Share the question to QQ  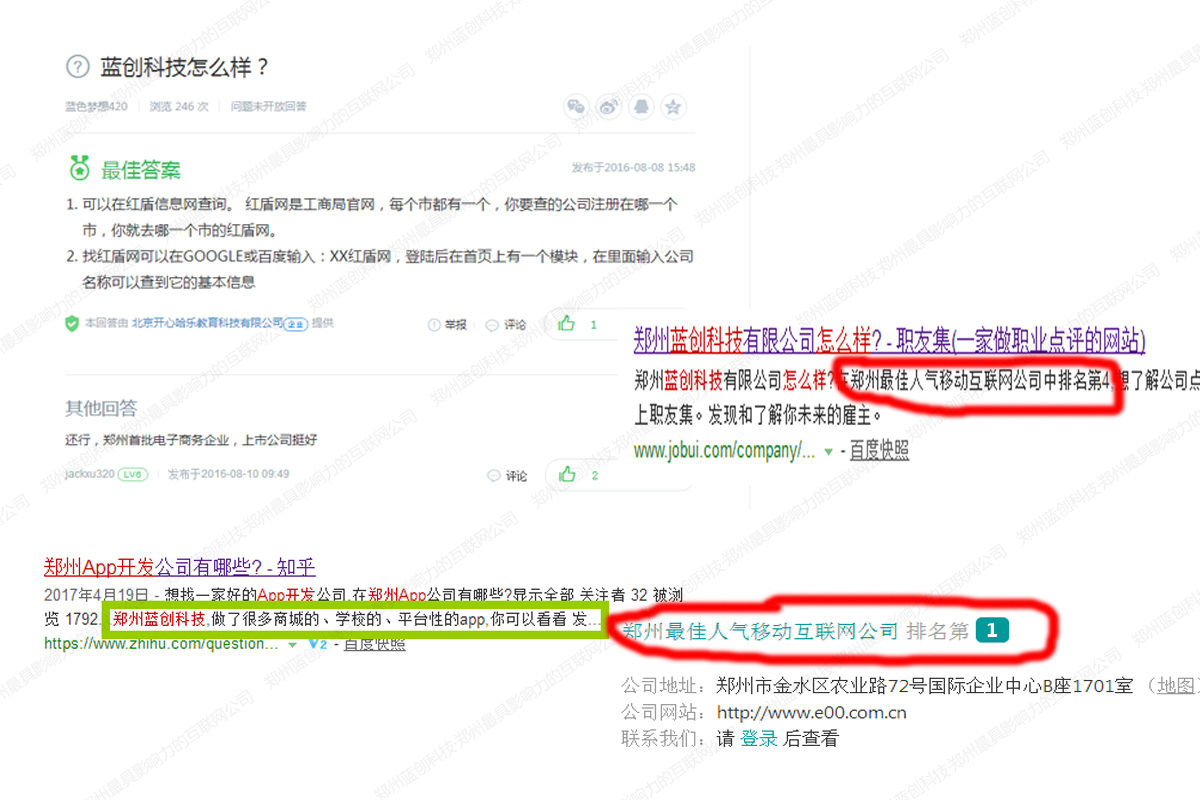(x=641, y=106)
